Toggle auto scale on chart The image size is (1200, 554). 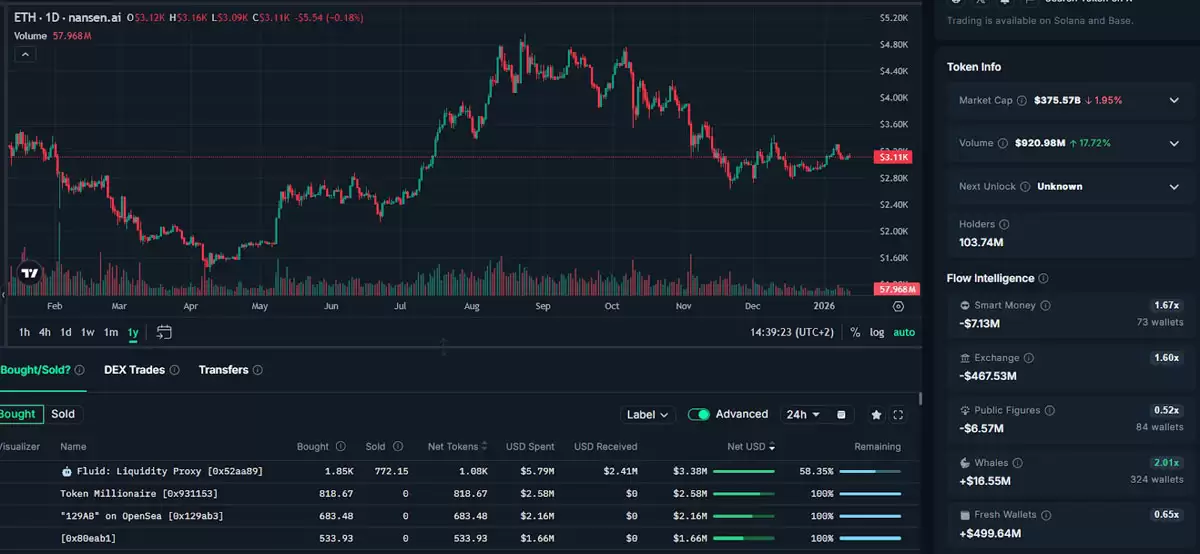point(904,332)
